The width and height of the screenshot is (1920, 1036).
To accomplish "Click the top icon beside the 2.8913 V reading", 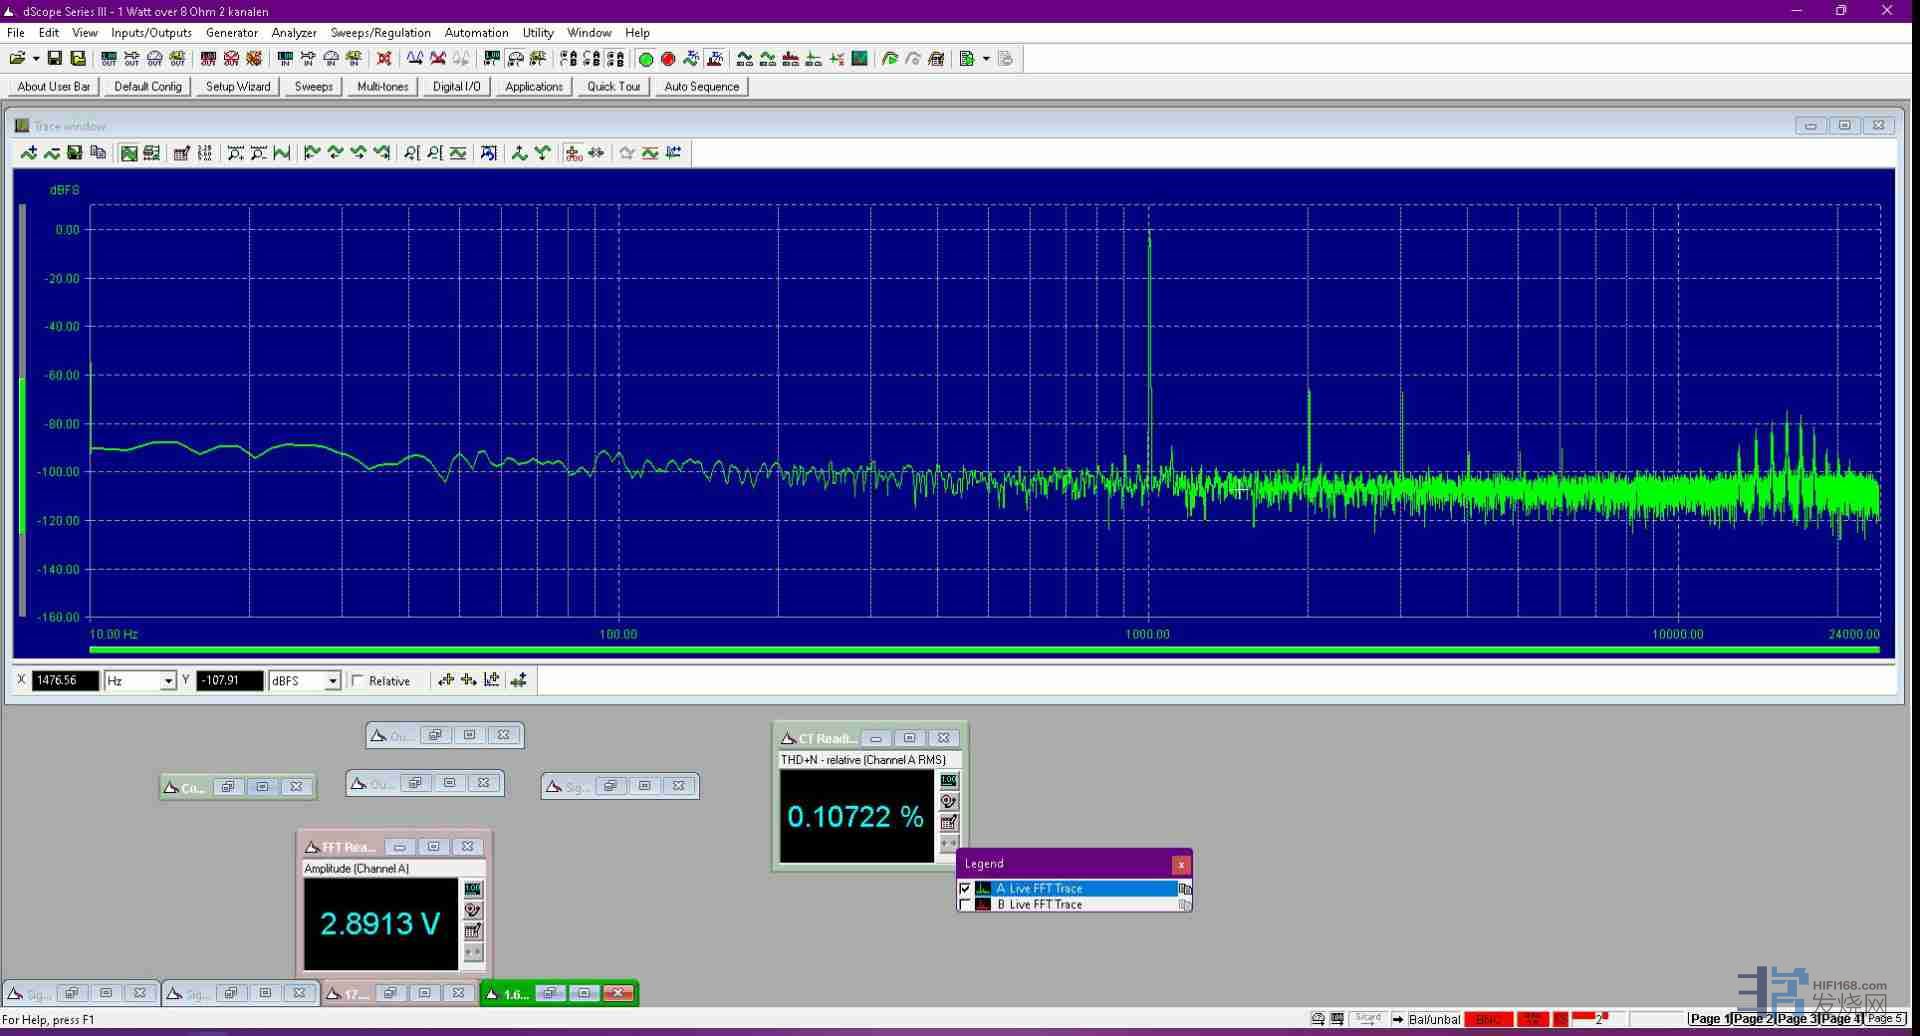I will coord(472,889).
